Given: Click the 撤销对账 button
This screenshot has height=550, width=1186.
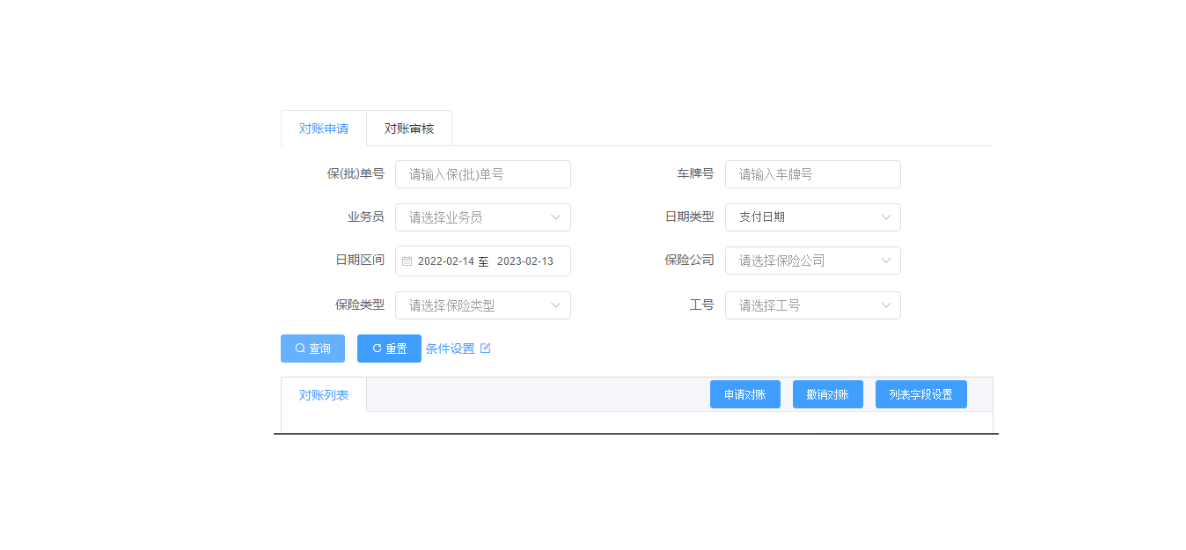Looking at the screenshot, I should point(827,394).
